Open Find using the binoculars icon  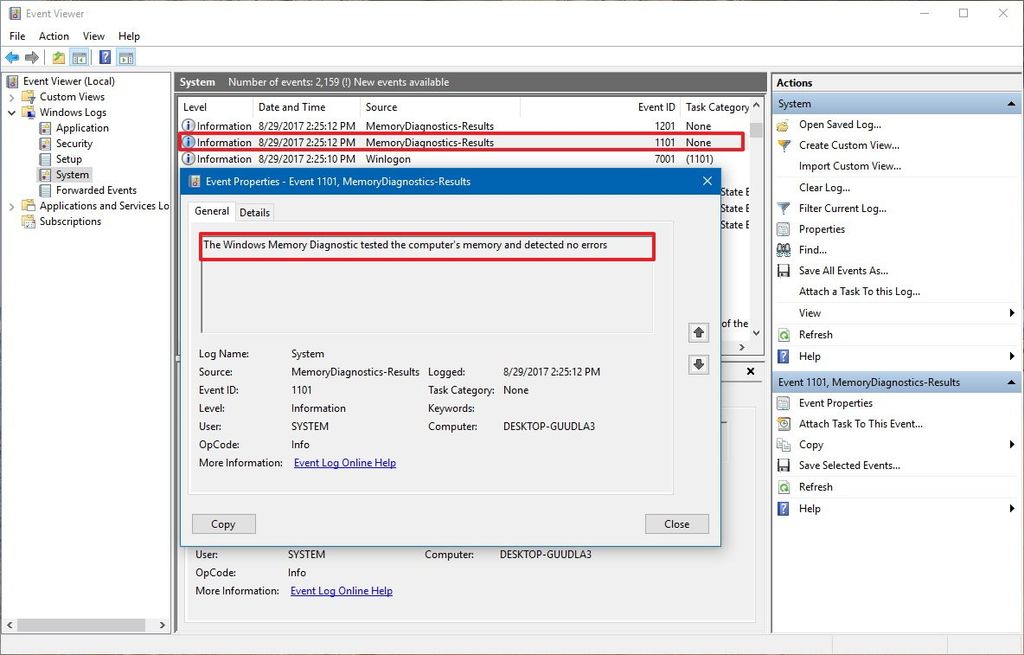coord(784,249)
